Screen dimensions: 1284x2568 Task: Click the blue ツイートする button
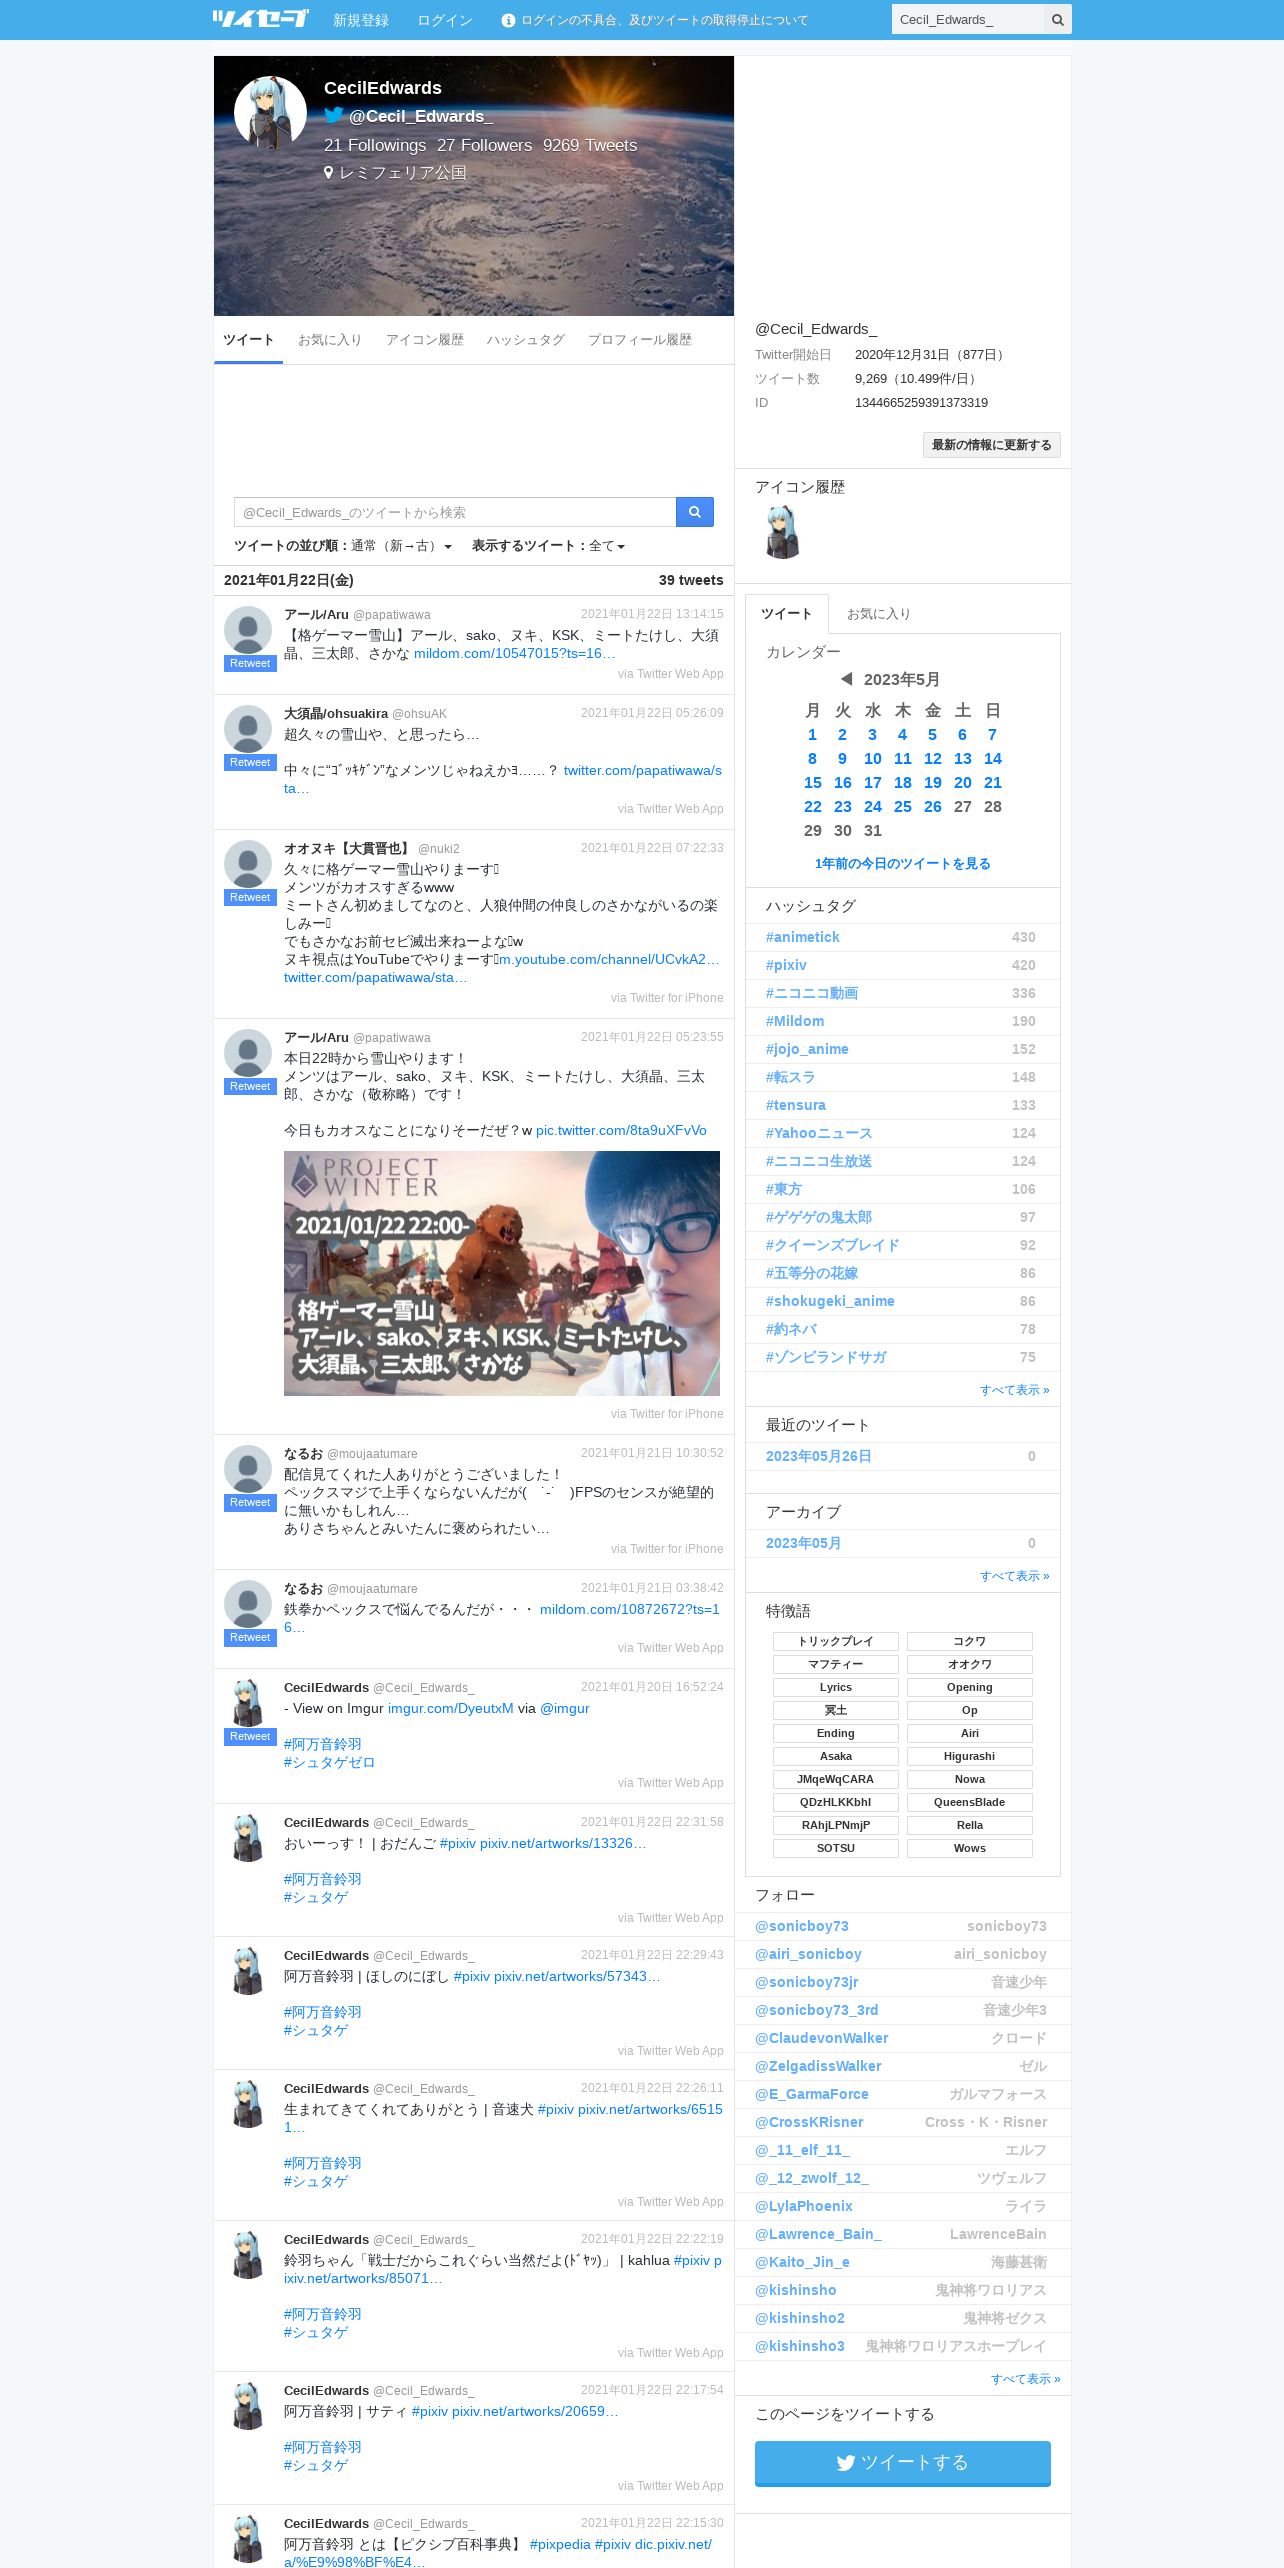tap(902, 2462)
